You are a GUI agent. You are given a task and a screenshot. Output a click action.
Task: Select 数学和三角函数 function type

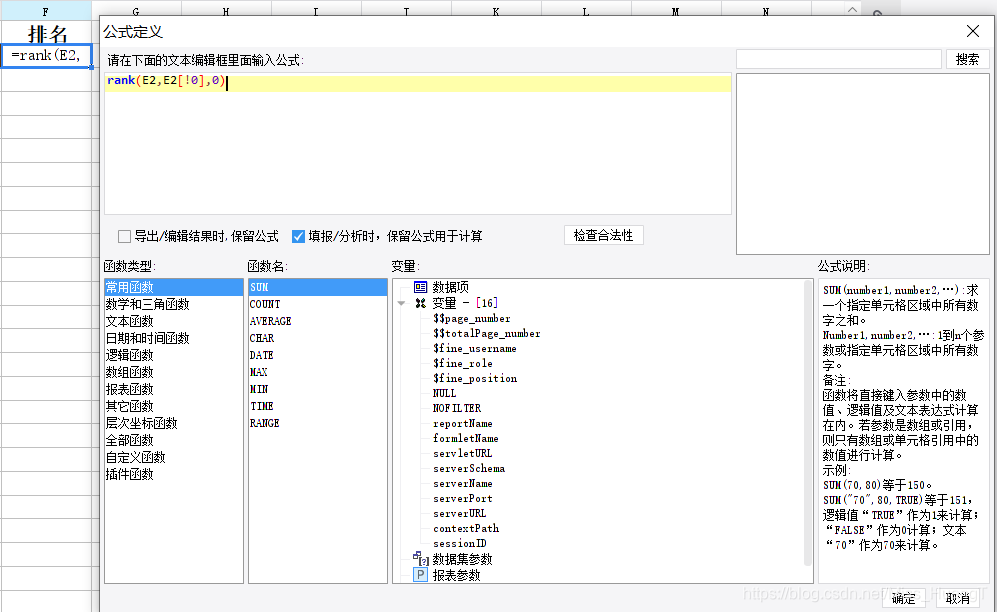click(x=147, y=304)
